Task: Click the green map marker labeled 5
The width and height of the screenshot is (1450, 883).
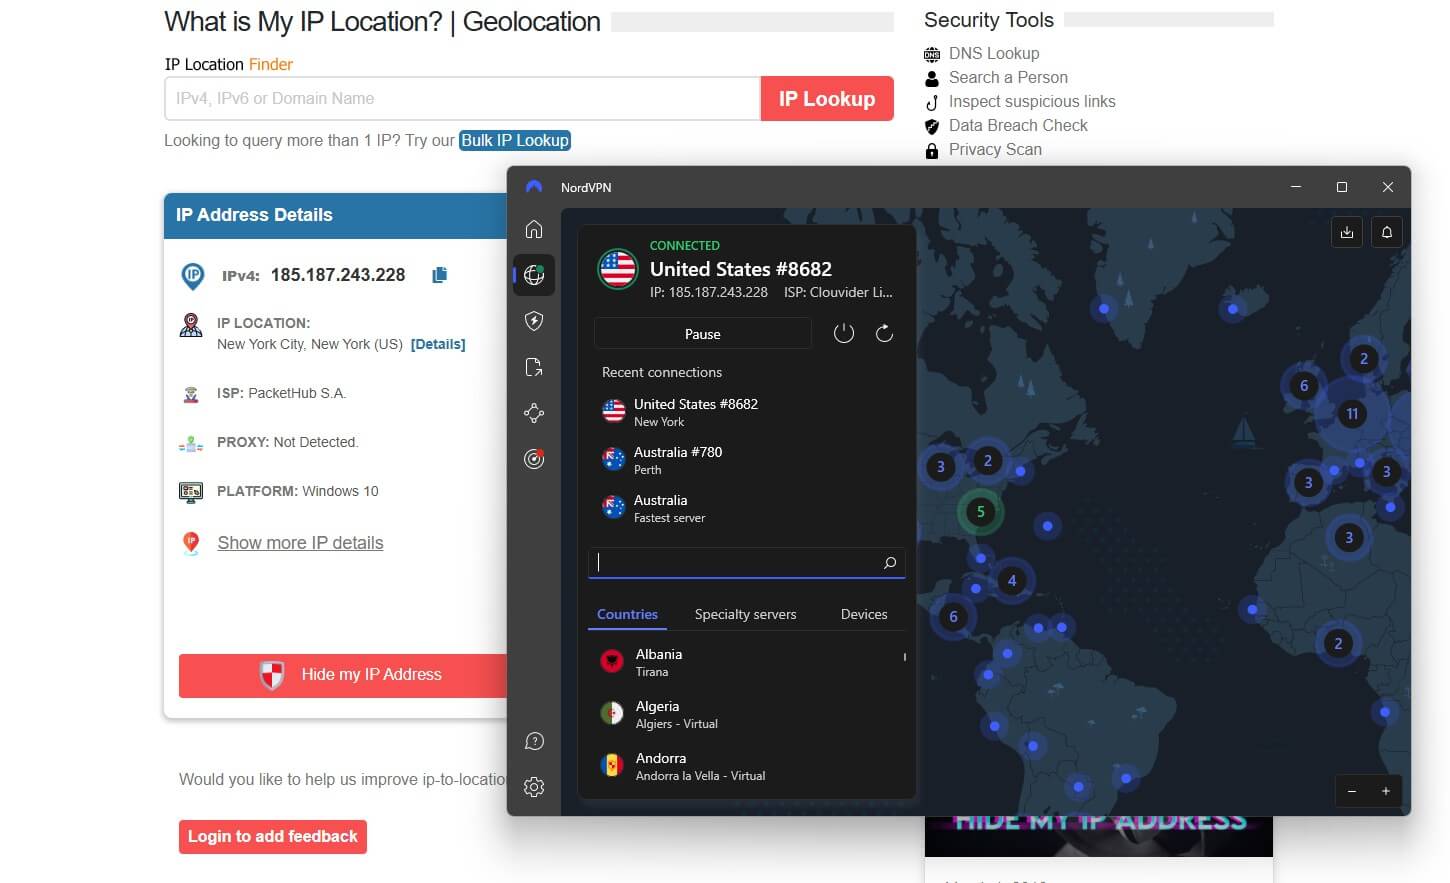Action: coord(981,511)
